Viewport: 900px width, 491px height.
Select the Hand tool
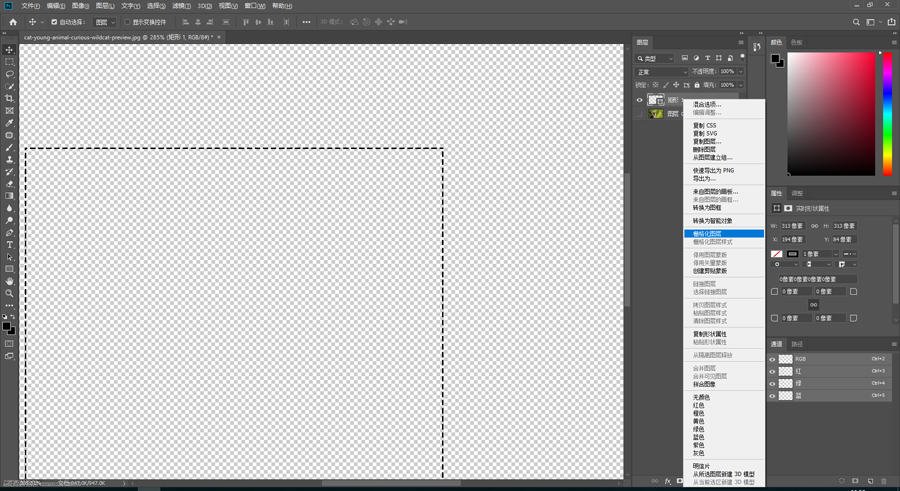[x=10, y=282]
